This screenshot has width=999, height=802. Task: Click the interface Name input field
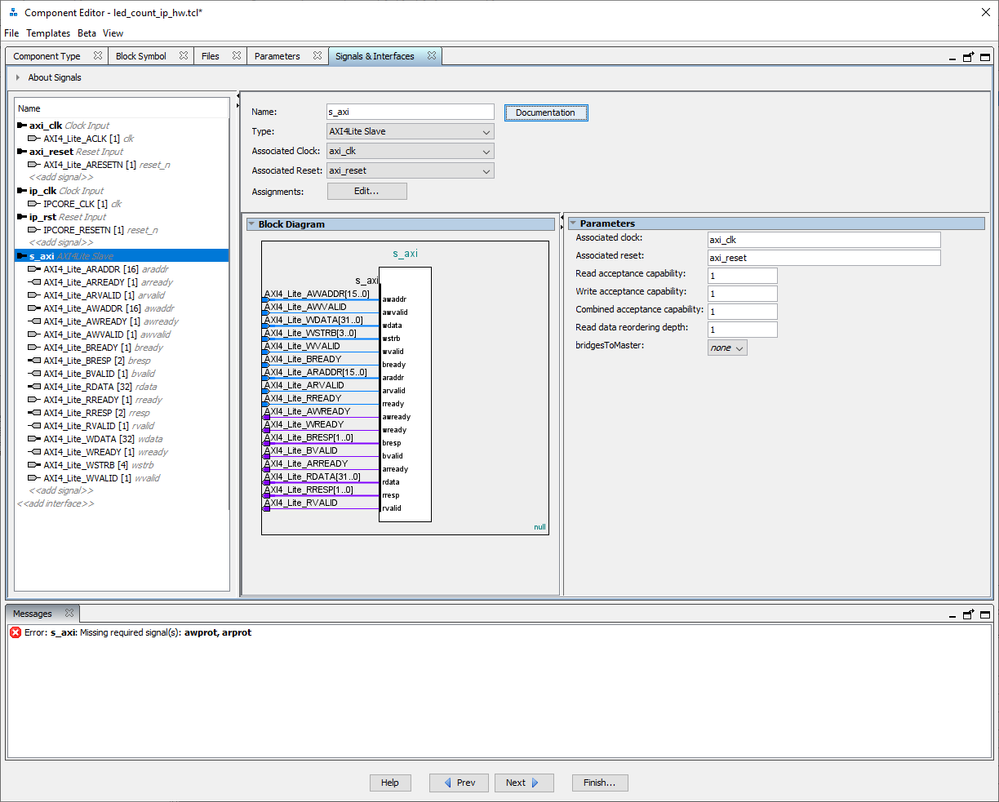point(410,113)
